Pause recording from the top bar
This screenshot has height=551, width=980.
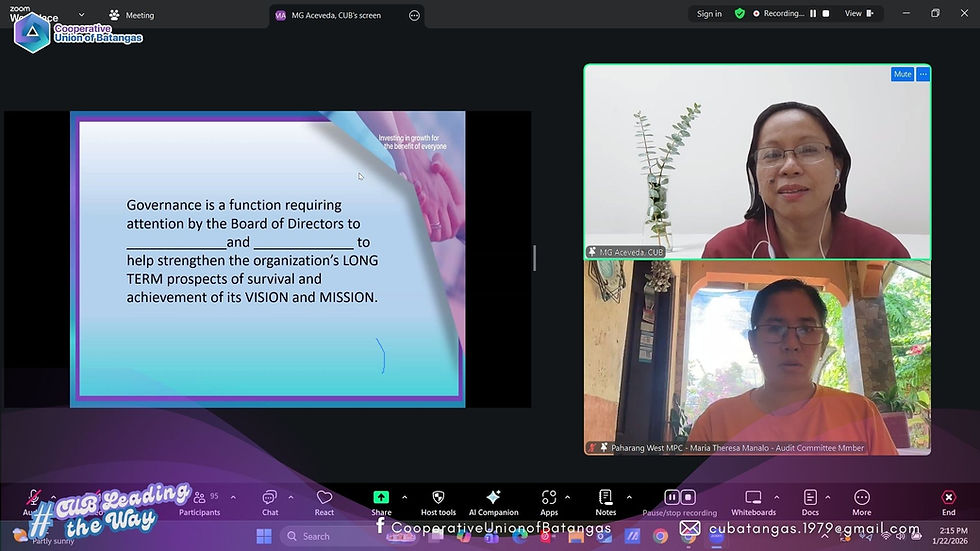[x=813, y=14]
